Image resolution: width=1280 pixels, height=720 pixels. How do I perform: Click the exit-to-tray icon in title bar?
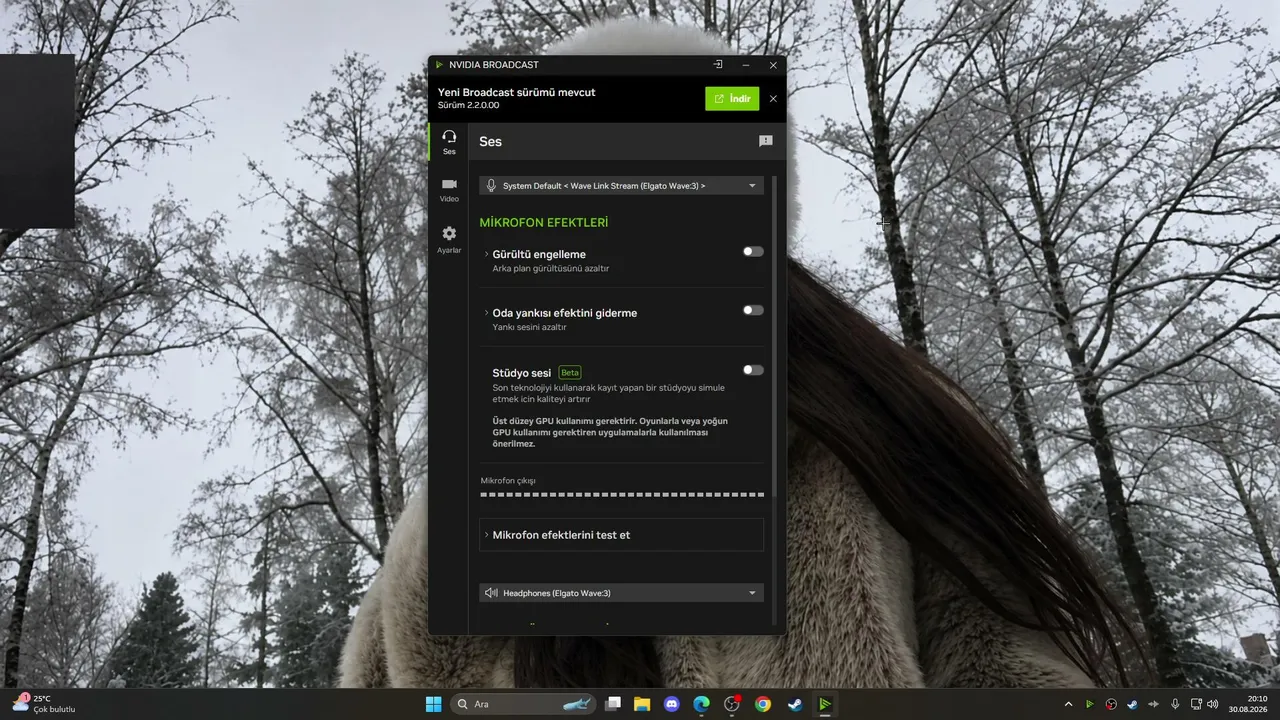click(x=718, y=65)
